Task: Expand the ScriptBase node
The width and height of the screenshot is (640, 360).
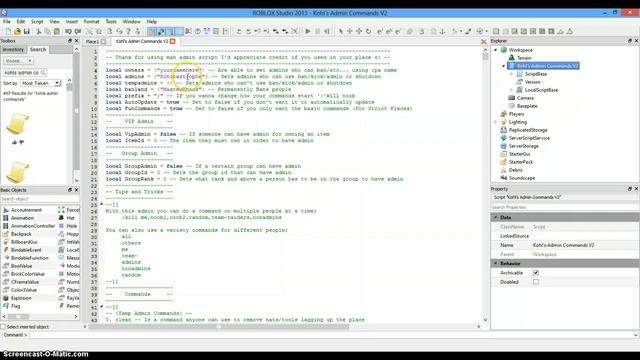Action: [512, 74]
